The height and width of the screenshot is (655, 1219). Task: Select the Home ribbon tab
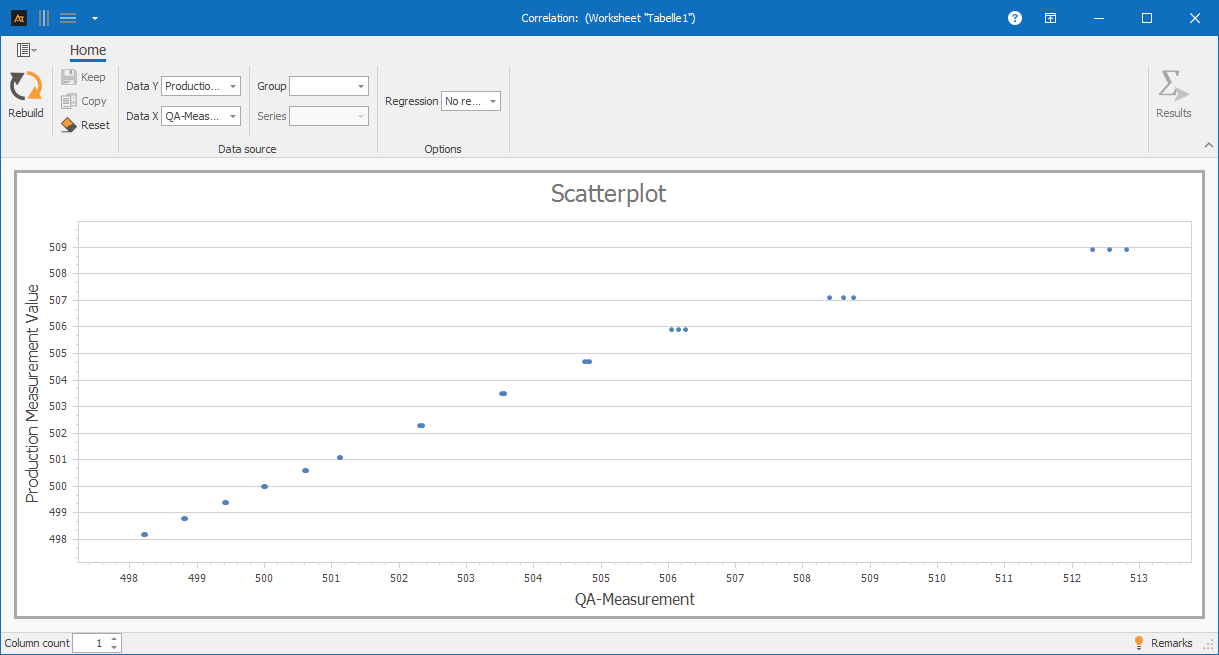[88, 51]
